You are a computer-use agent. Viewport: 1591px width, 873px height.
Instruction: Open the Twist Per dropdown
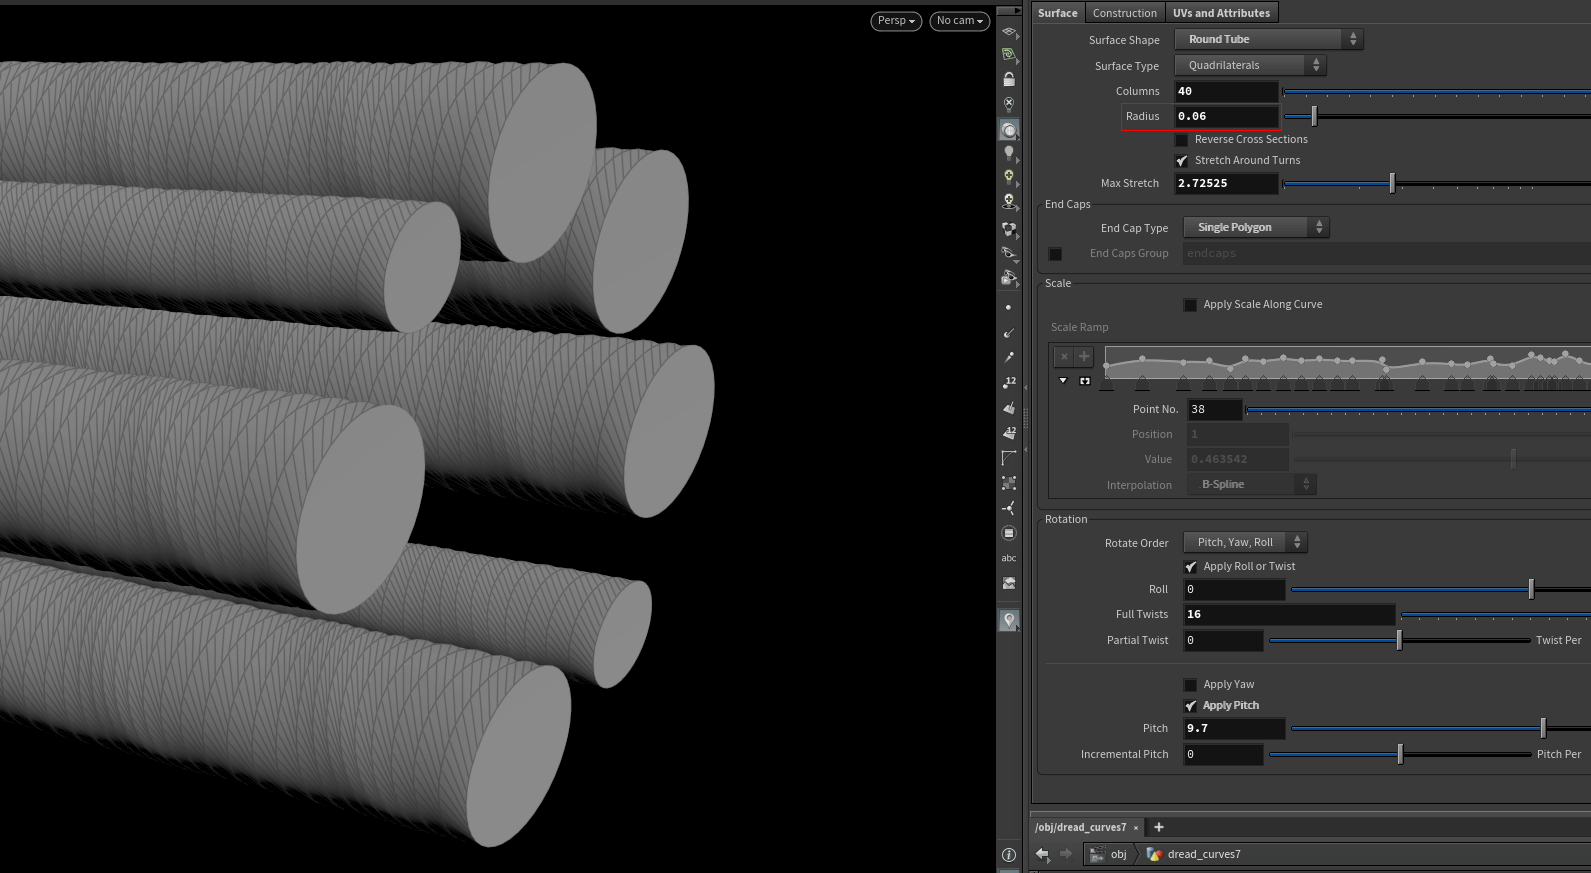(x=1561, y=640)
